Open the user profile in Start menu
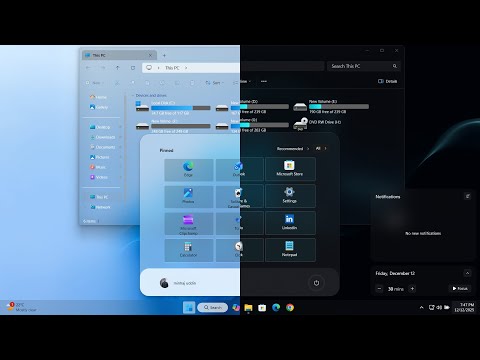The height and width of the screenshot is (360, 480). 178,283
